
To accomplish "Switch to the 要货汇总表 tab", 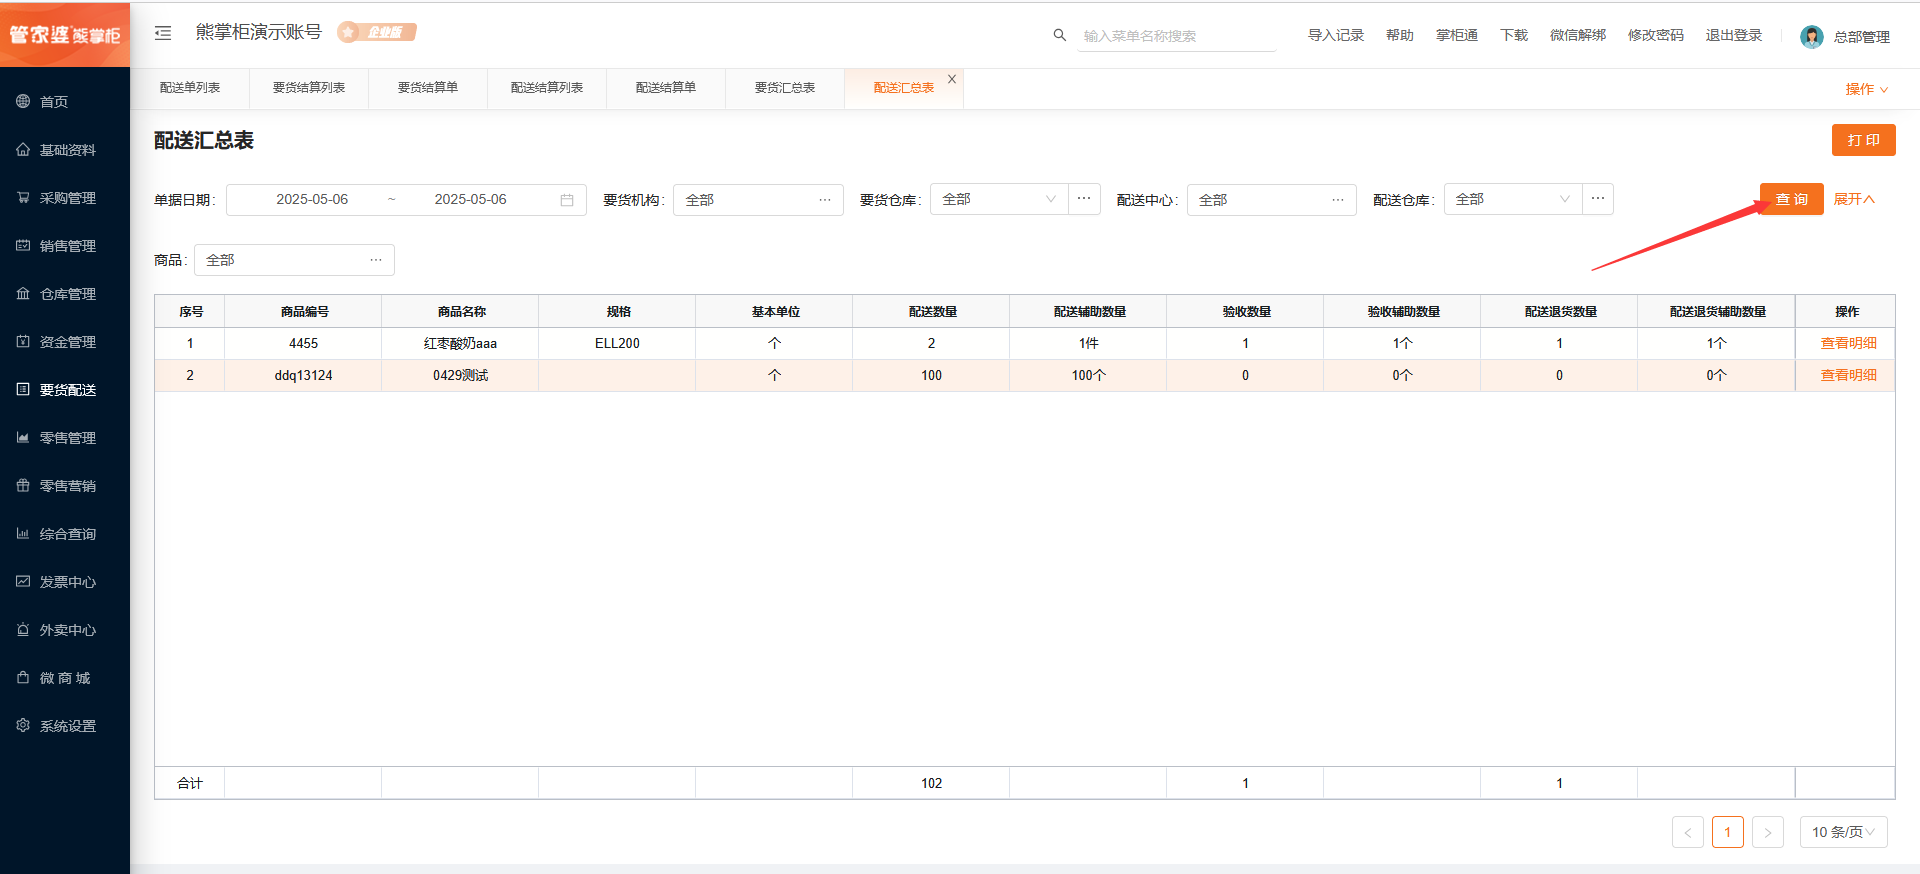I will coord(785,88).
